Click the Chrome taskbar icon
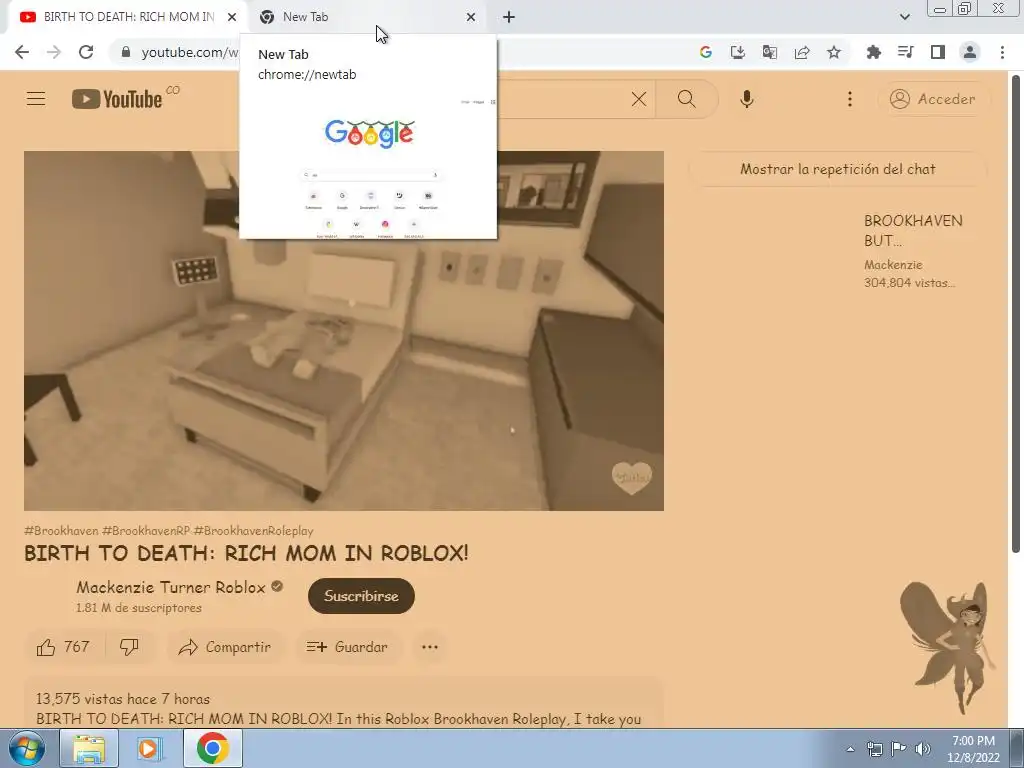This screenshot has width=1024, height=768. coord(212,748)
